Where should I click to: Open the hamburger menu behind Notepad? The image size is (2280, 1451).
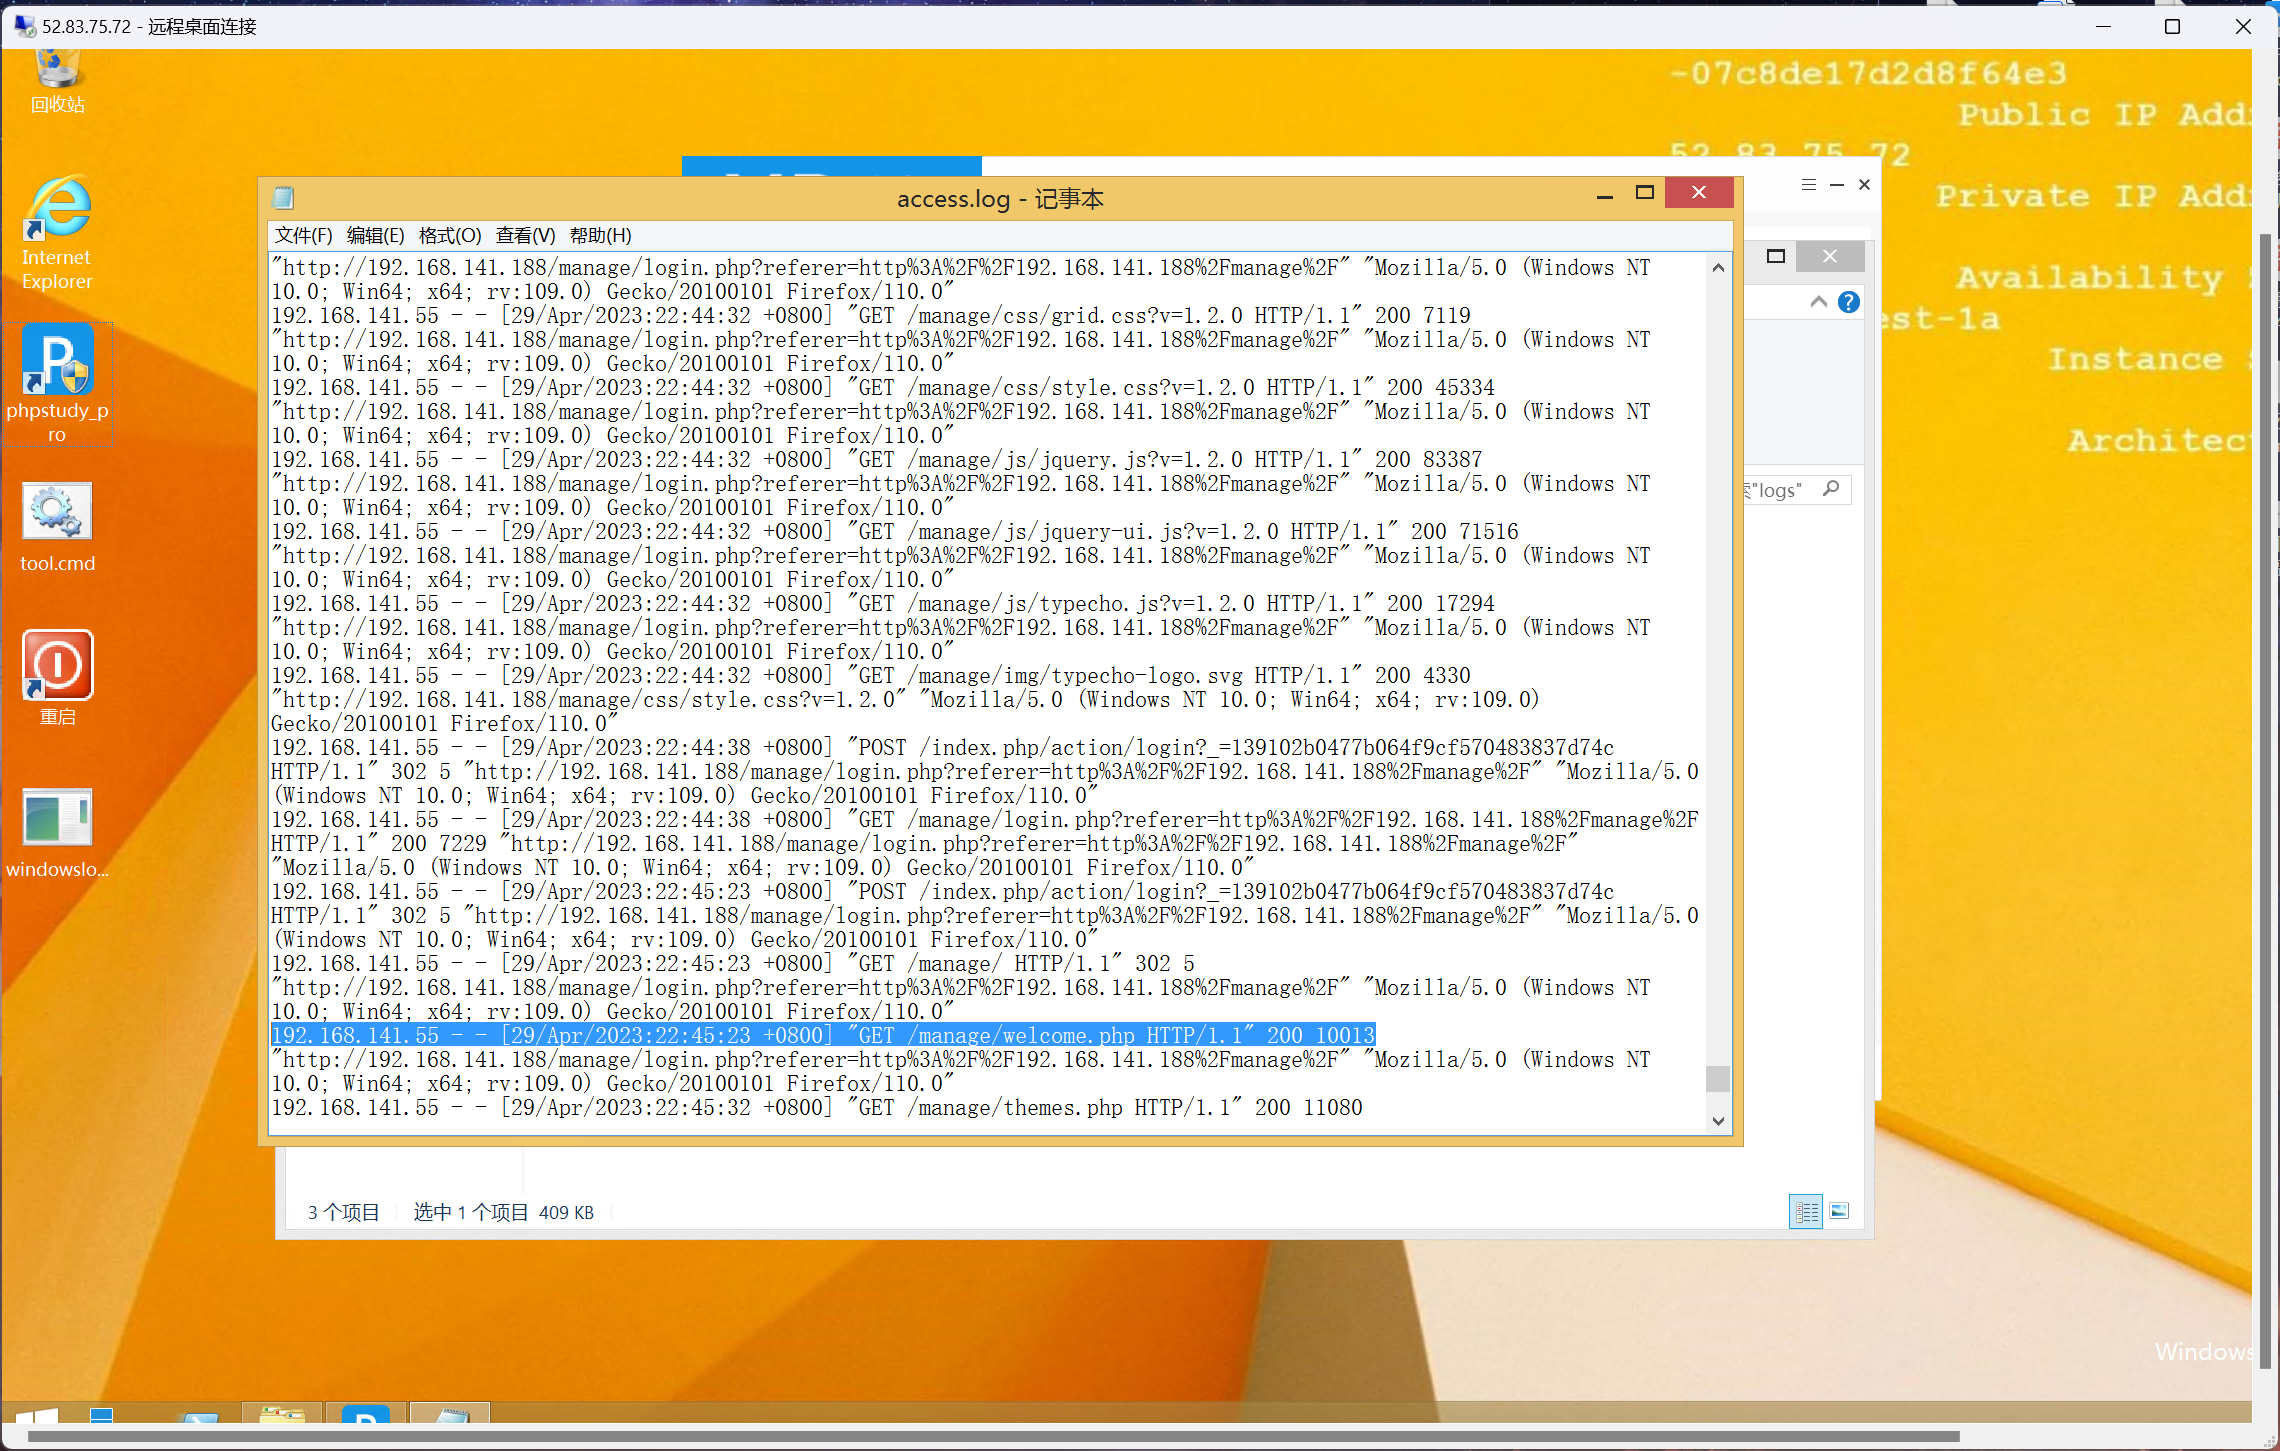click(x=1808, y=185)
